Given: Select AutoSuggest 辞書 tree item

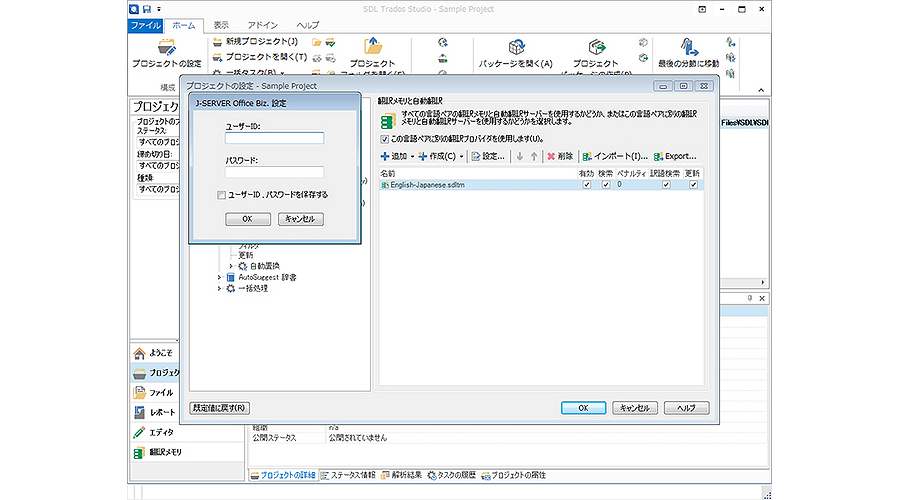Looking at the screenshot, I should [267, 277].
